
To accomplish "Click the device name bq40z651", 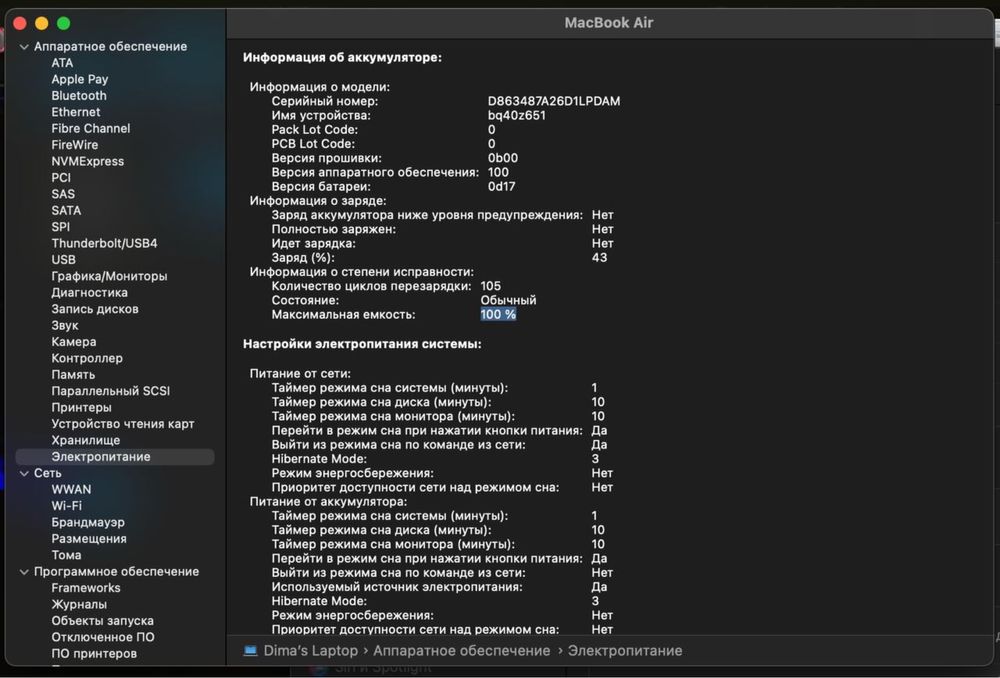I will [x=517, y=115].
